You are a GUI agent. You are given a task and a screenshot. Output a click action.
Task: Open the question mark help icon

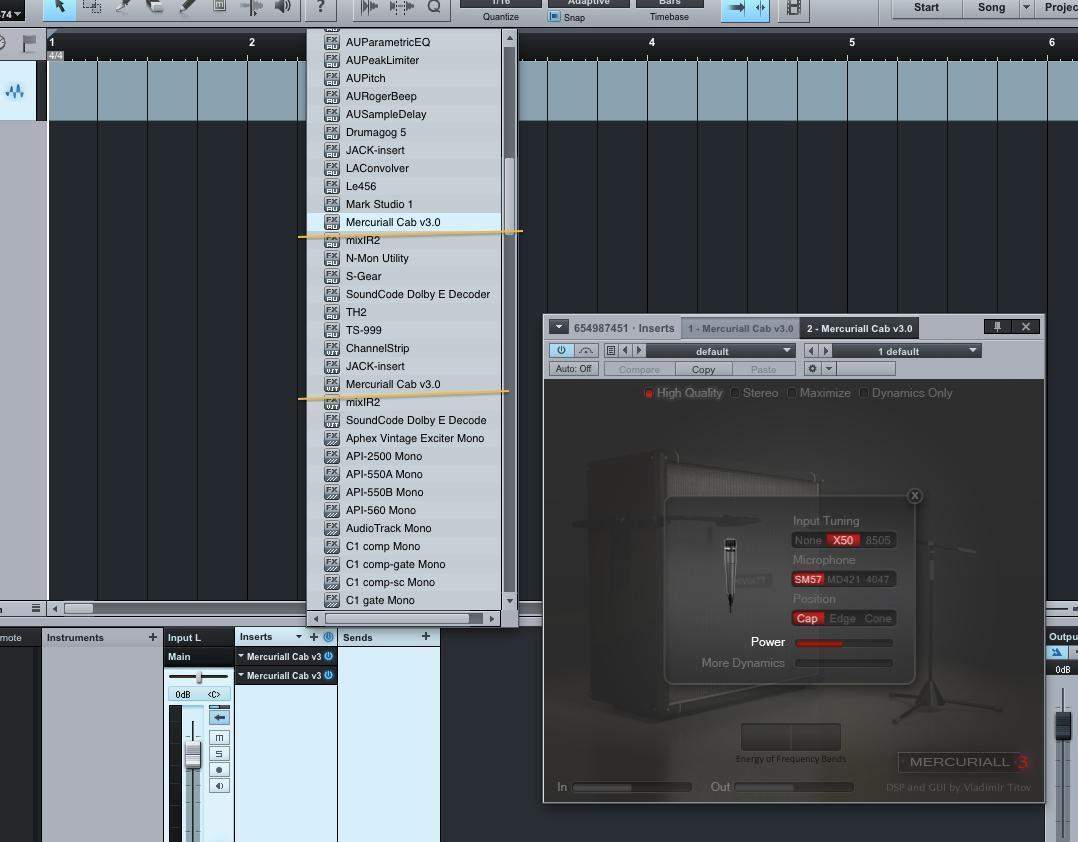pos(320,6)
